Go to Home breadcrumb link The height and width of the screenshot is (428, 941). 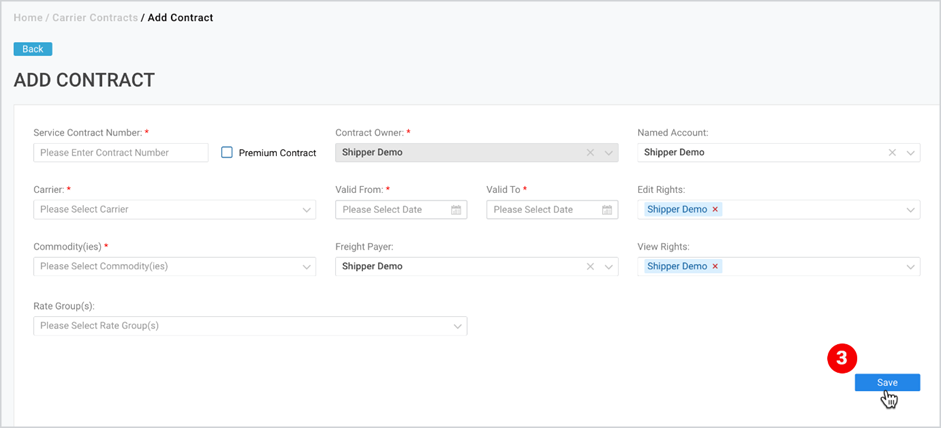[x=28, y=17]
